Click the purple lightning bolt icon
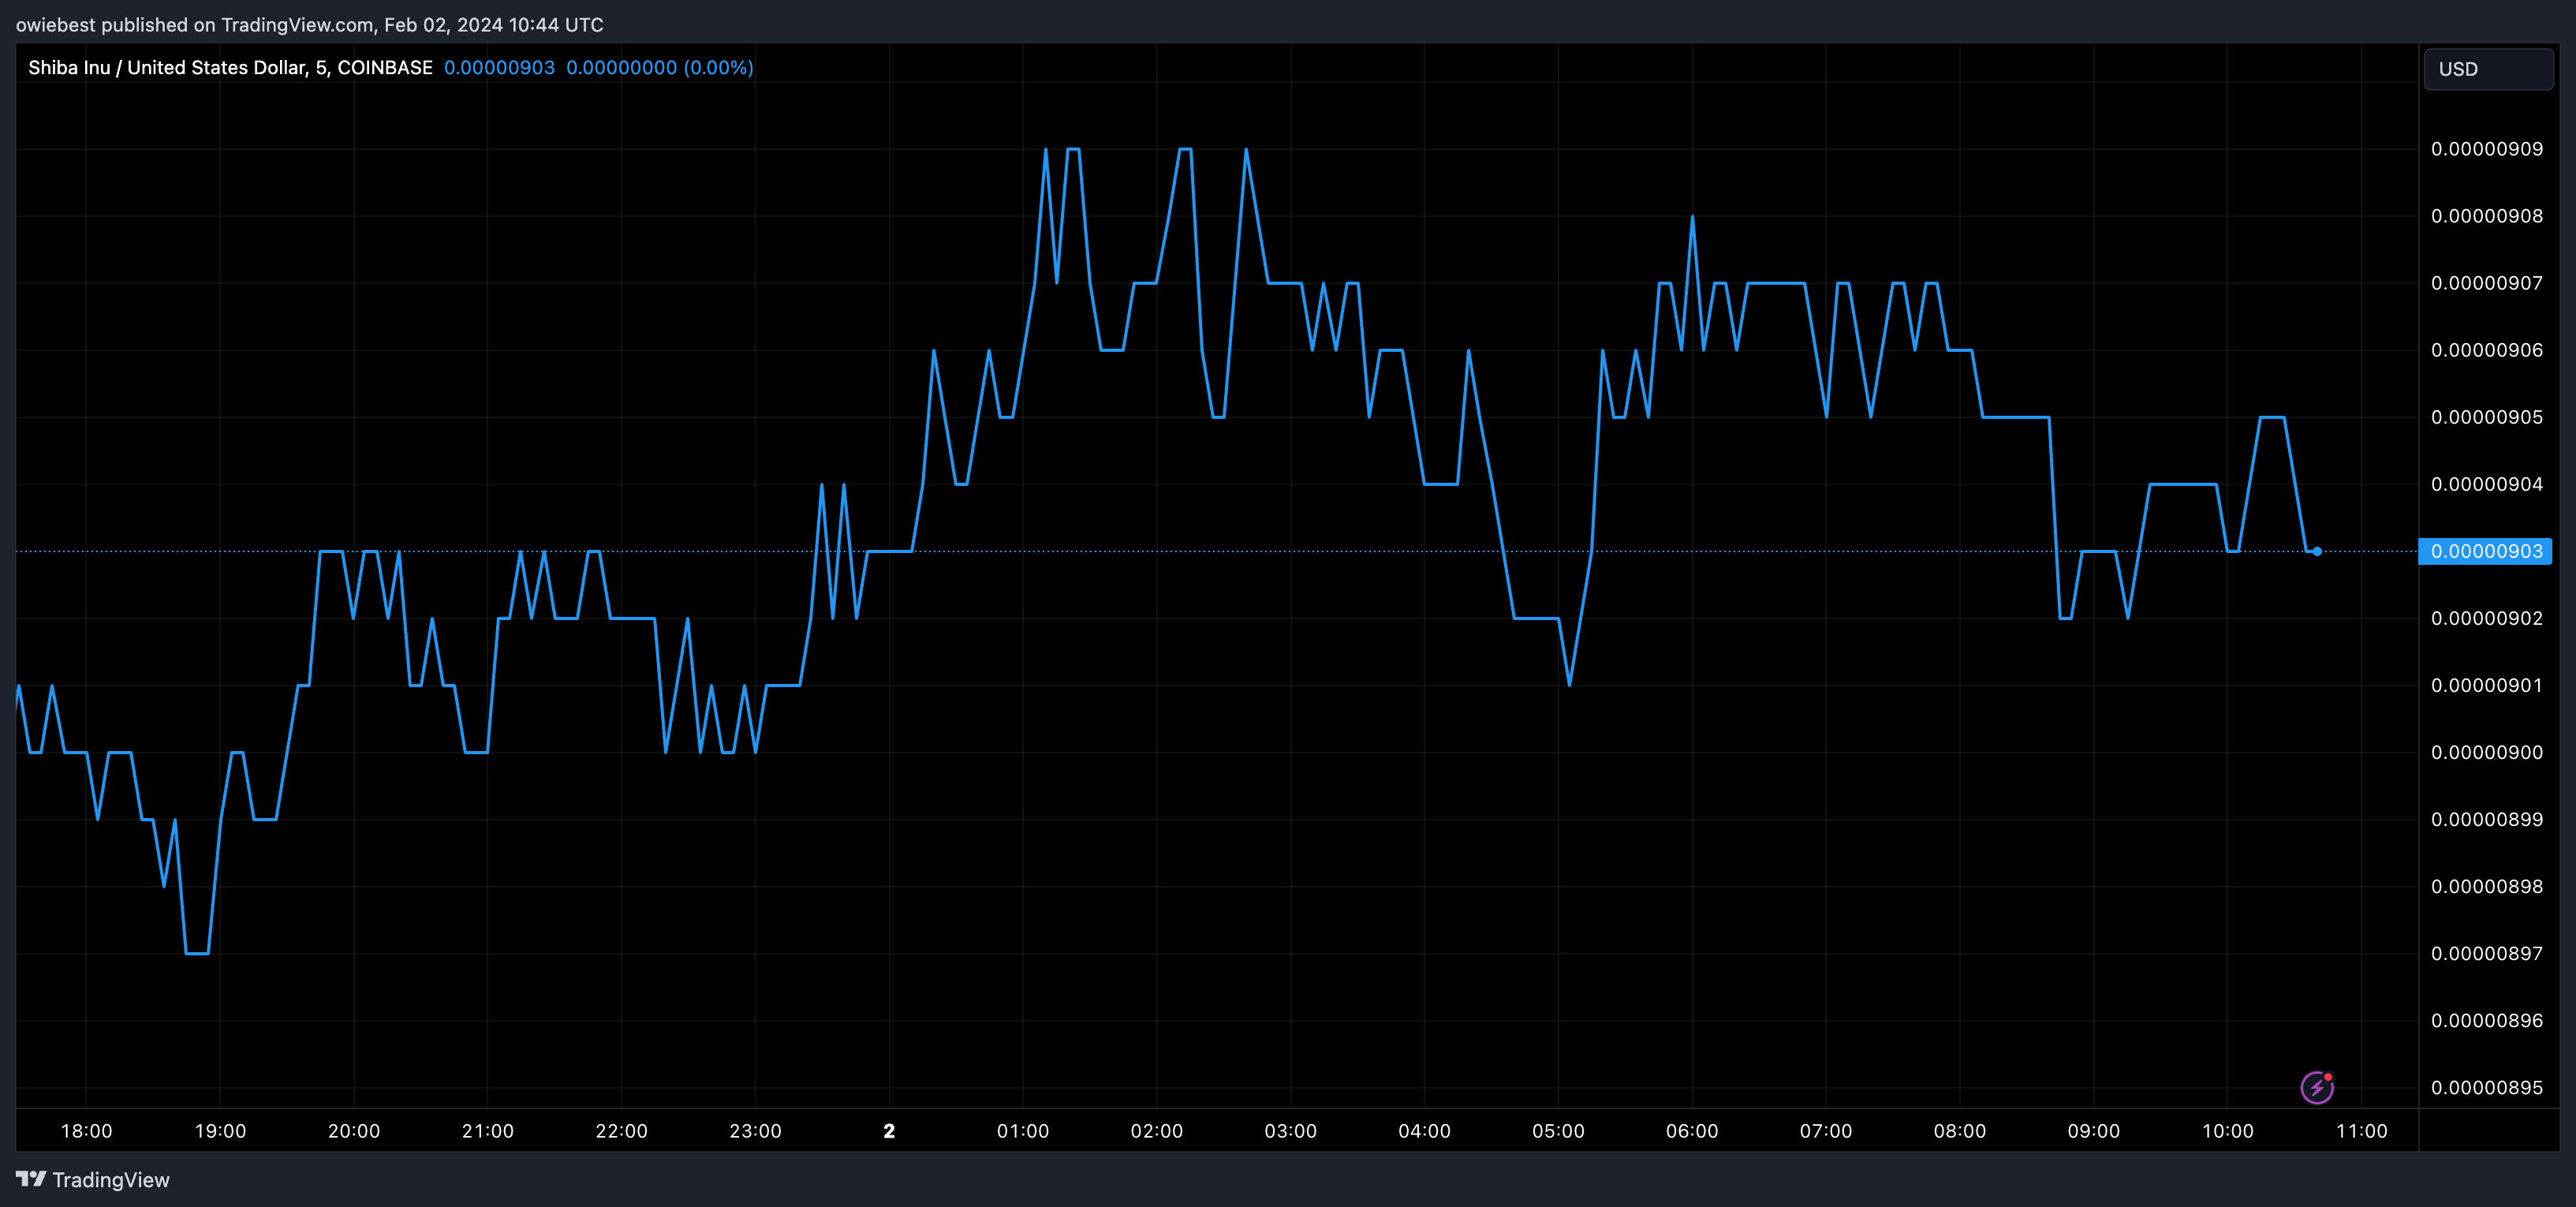The image size is (2576, 1207). pos(2316,1087)
